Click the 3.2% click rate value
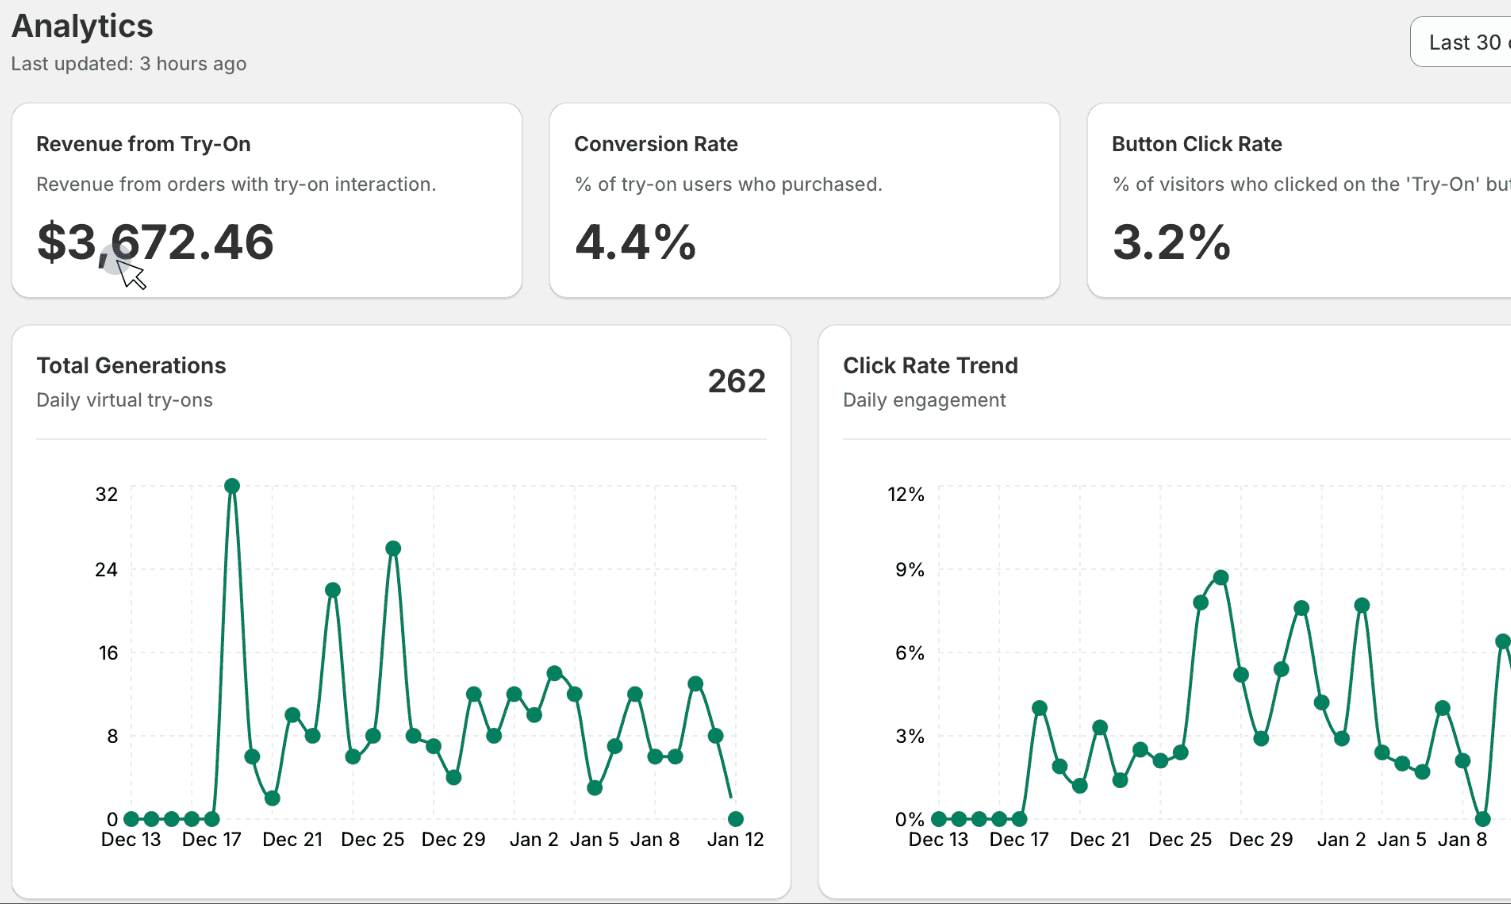Screen dimensions: 1511x904 pyautogui.click(x=1171, y=243)
